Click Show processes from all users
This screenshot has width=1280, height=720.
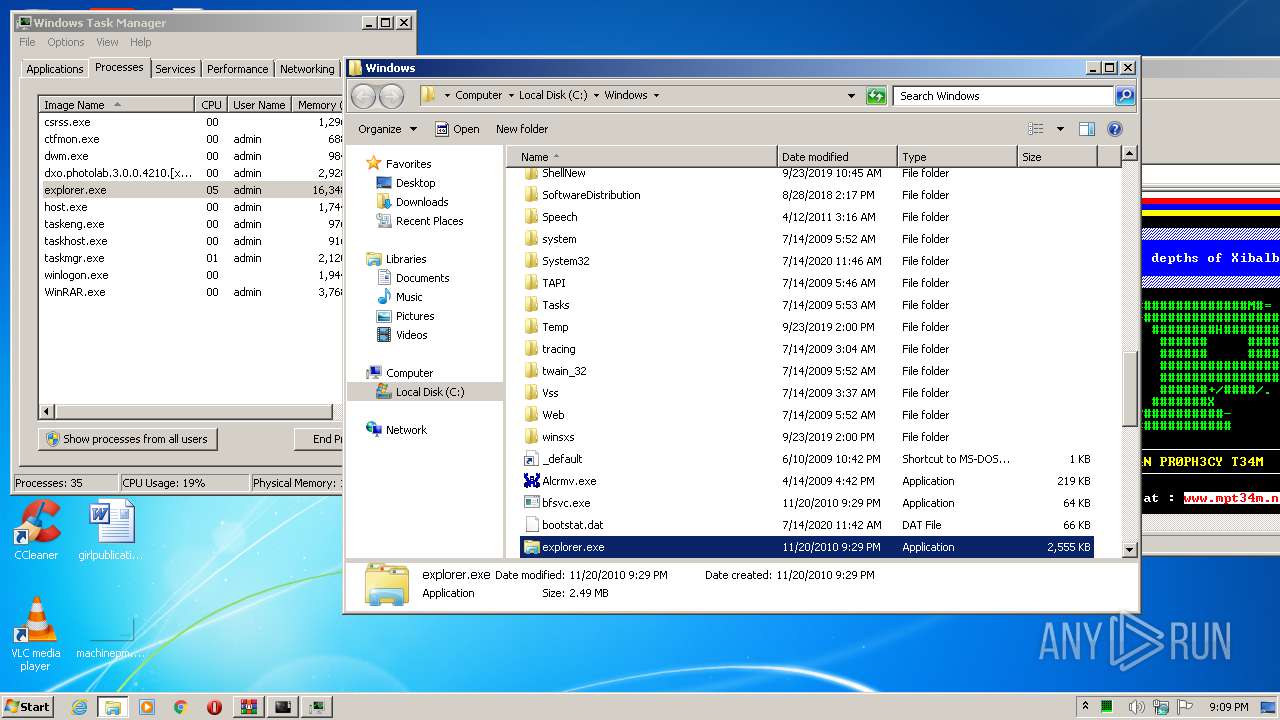click(x=127, y=439)
